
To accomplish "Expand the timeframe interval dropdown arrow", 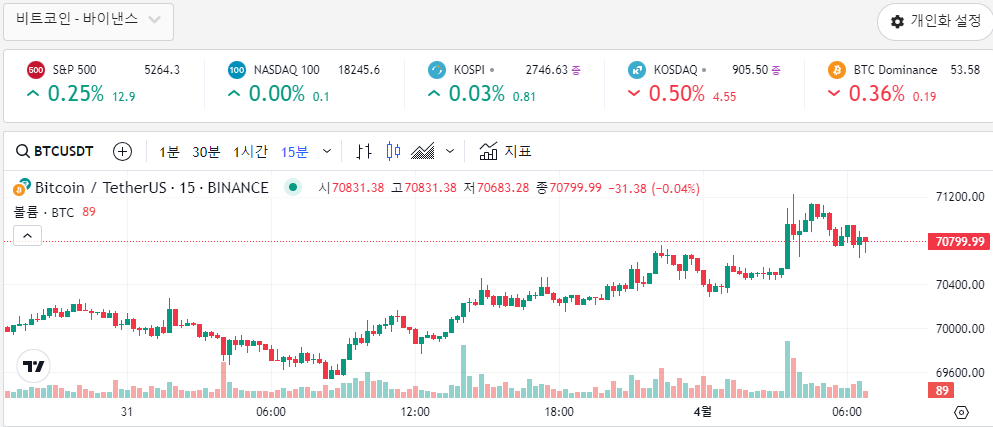I will (328, 152).
